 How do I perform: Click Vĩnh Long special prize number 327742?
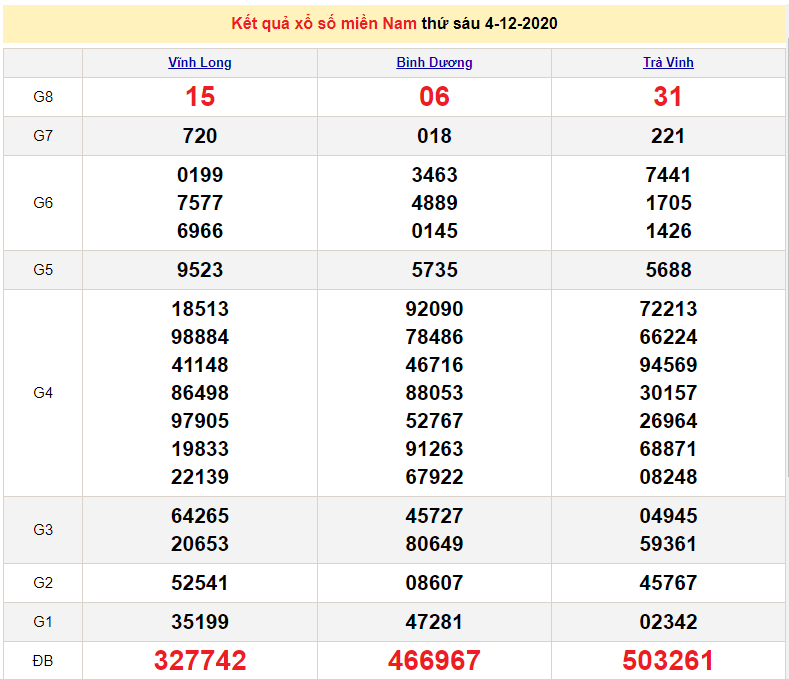(x=200, y=661)
